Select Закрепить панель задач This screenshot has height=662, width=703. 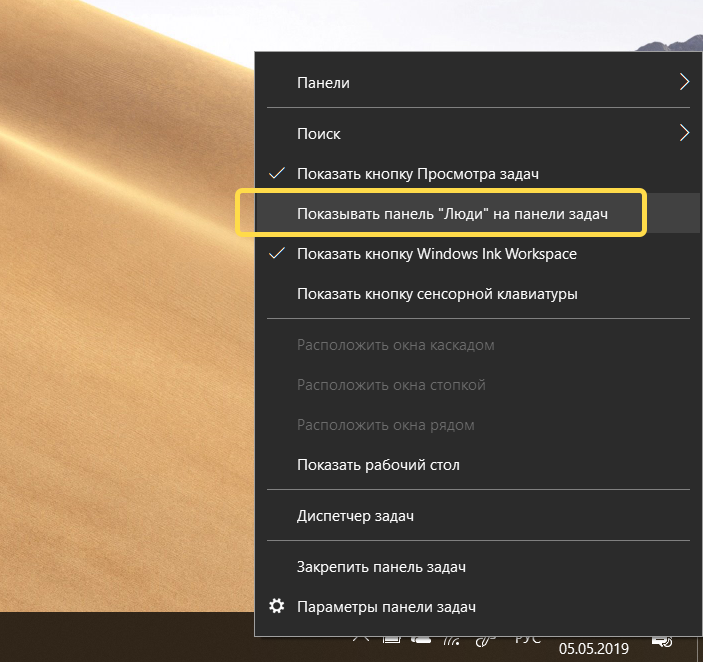pos(381,567)
